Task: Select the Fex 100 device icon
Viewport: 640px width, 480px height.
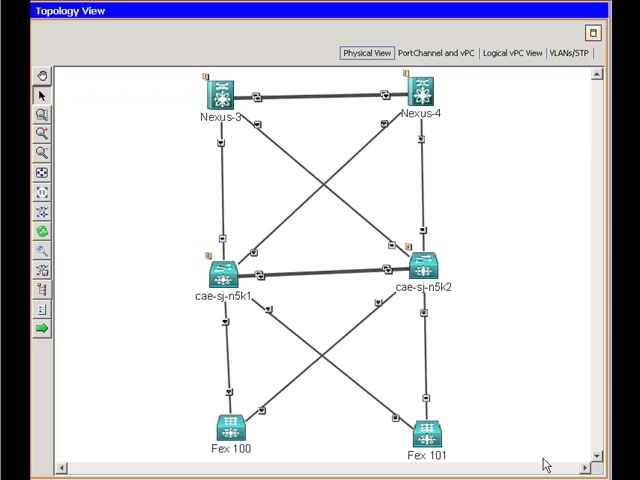Action: click(x=231, y=428)
